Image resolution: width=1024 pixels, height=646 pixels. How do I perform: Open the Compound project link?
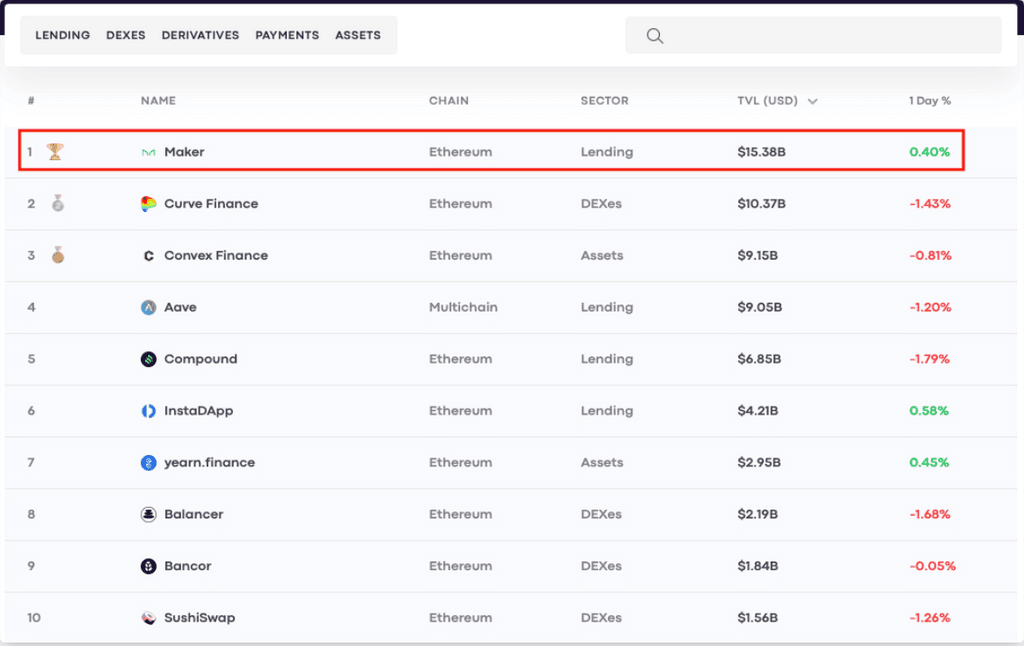(x=200, y=359)
